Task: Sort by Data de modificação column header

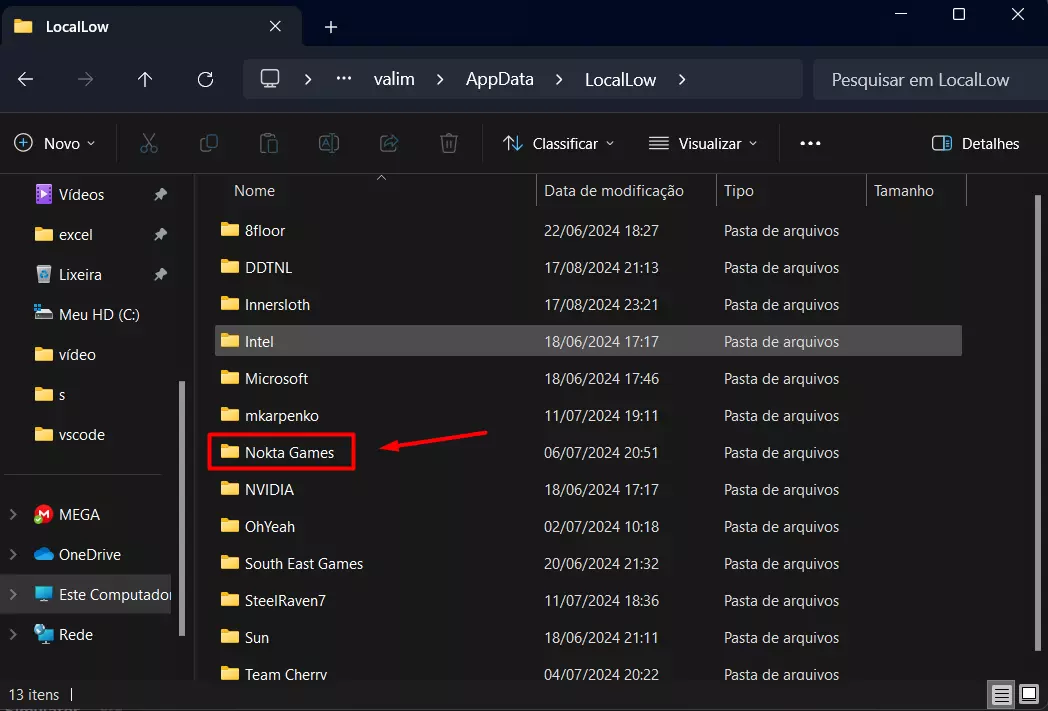Action: click(613, 190)
